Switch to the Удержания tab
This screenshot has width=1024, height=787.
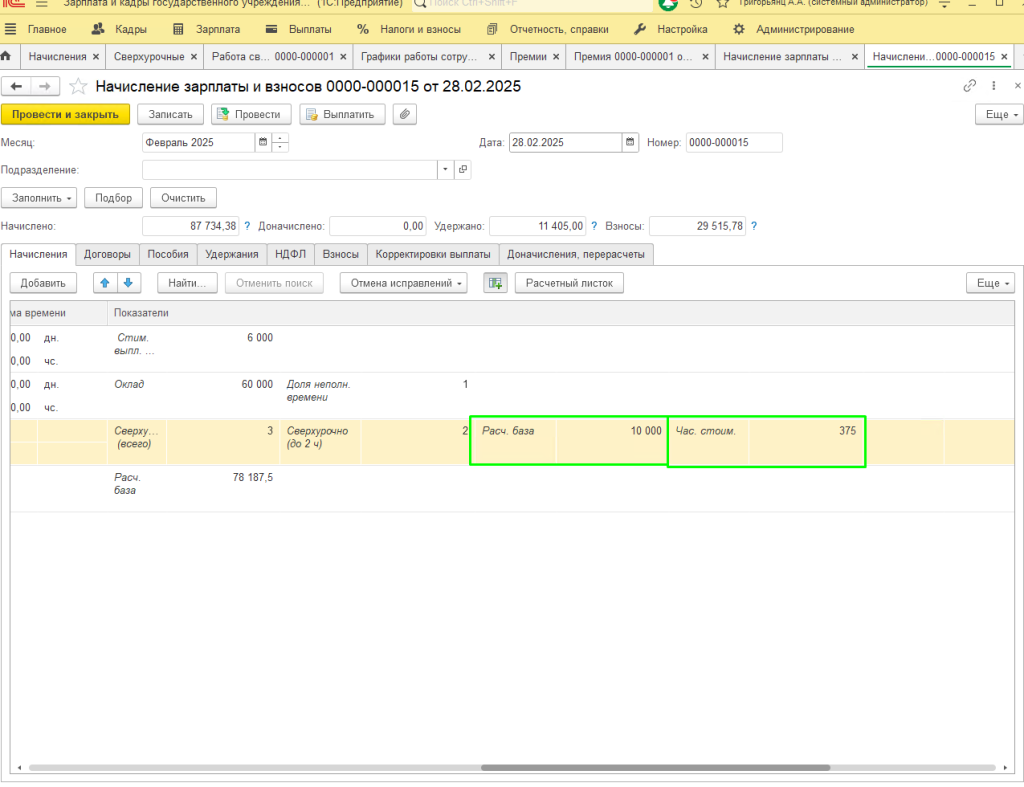pyautogui.click(x=232, y=254)
